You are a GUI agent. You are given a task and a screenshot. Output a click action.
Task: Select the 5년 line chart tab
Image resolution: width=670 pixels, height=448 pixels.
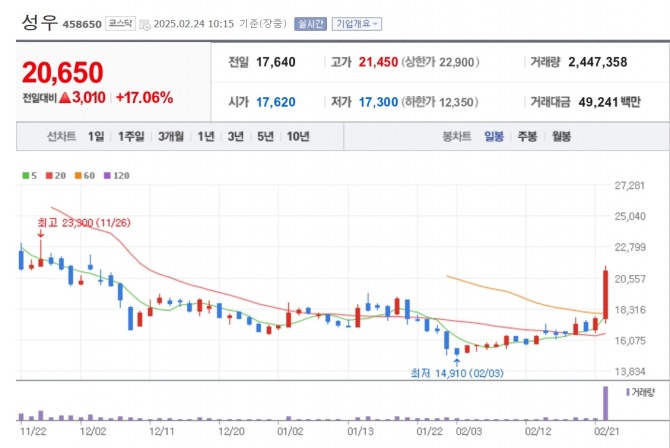point(265,136)
